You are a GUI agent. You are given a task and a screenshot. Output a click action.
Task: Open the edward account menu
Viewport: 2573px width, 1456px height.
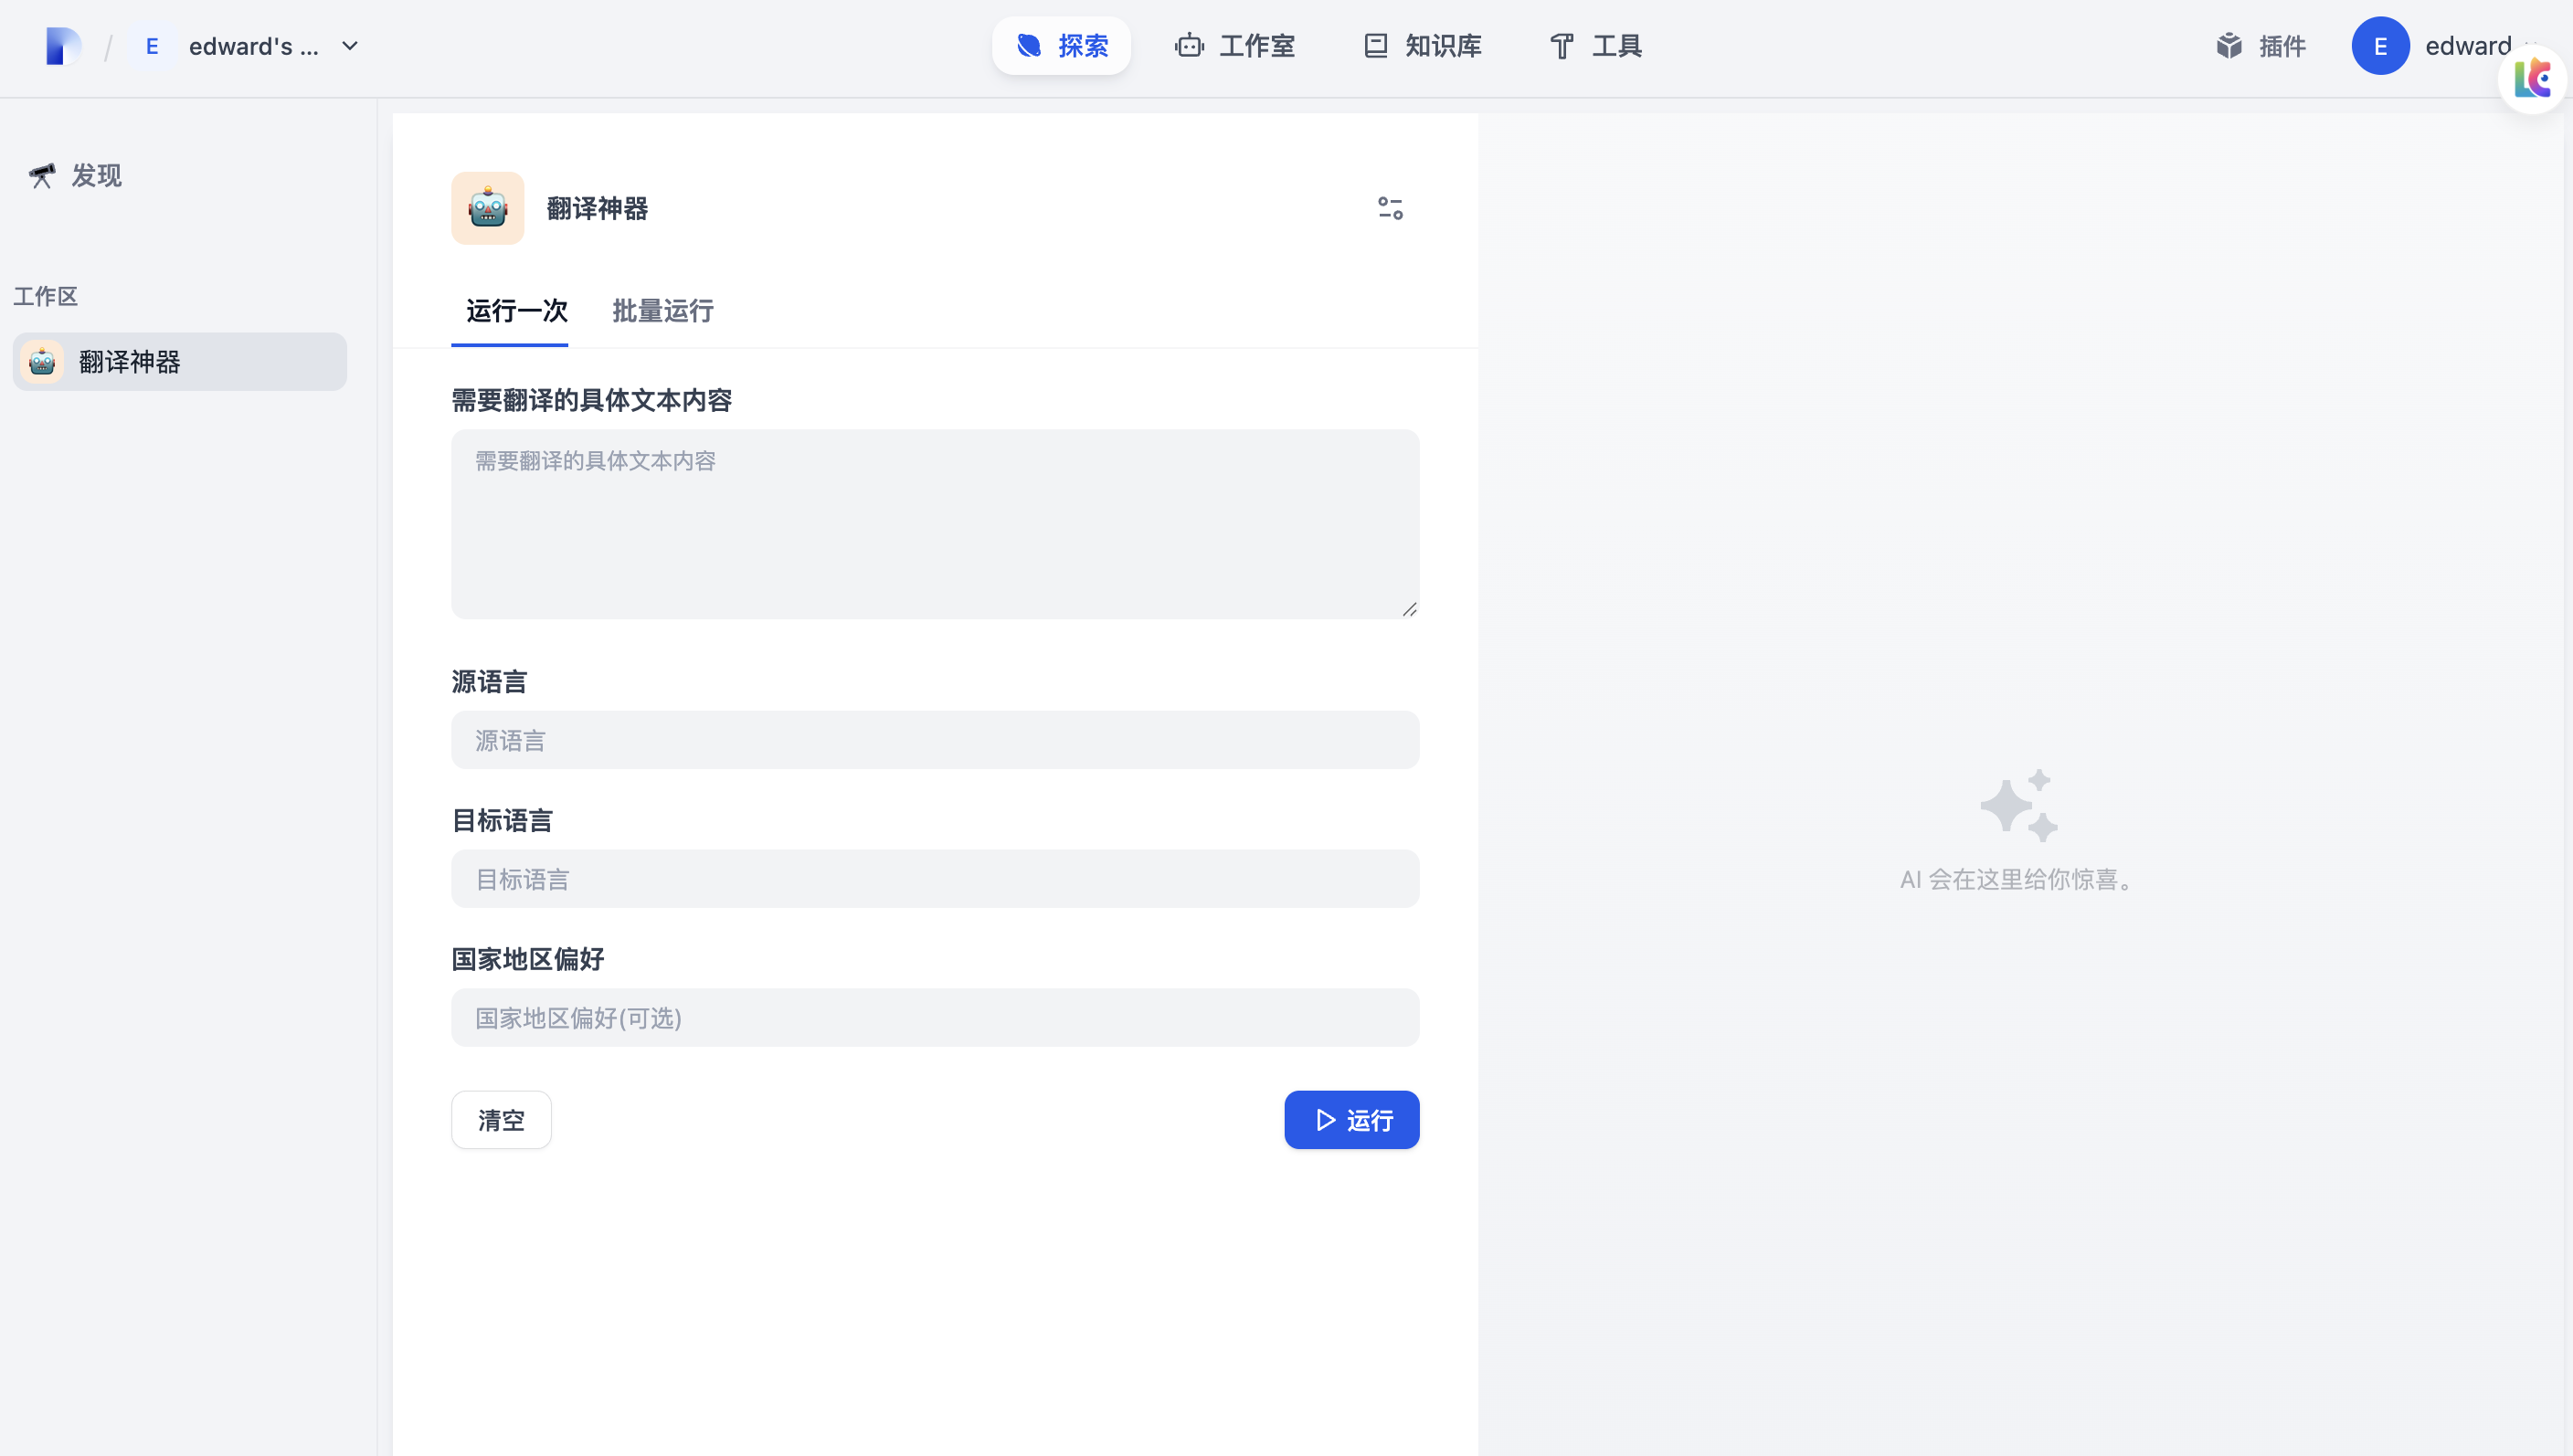pyautogui.click(x=2467, y=46)
